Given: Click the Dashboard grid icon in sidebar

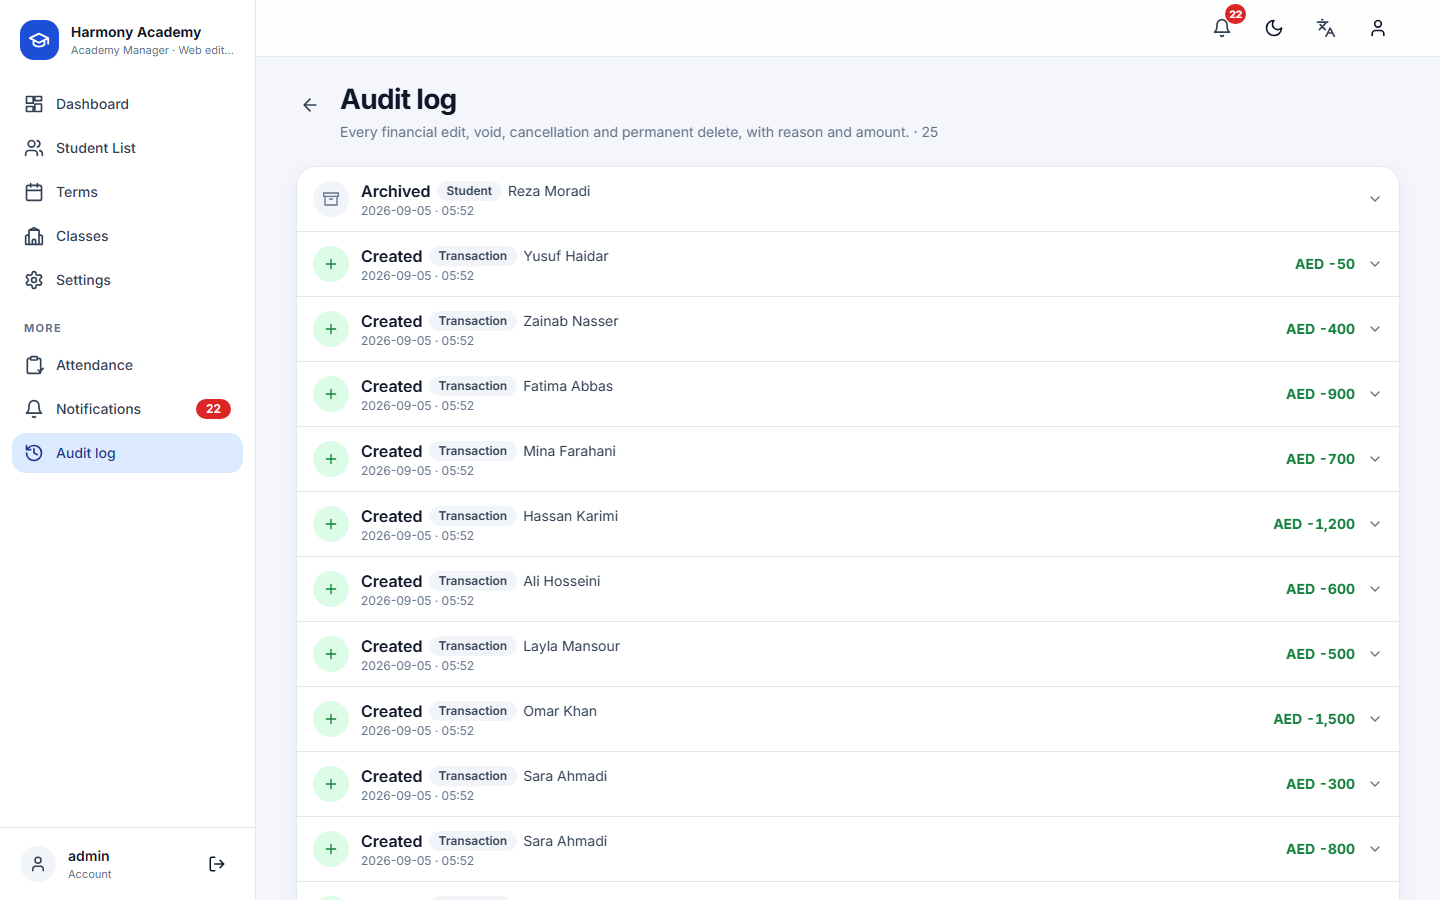Looking at the screenshot, I should tap(34, 104).
